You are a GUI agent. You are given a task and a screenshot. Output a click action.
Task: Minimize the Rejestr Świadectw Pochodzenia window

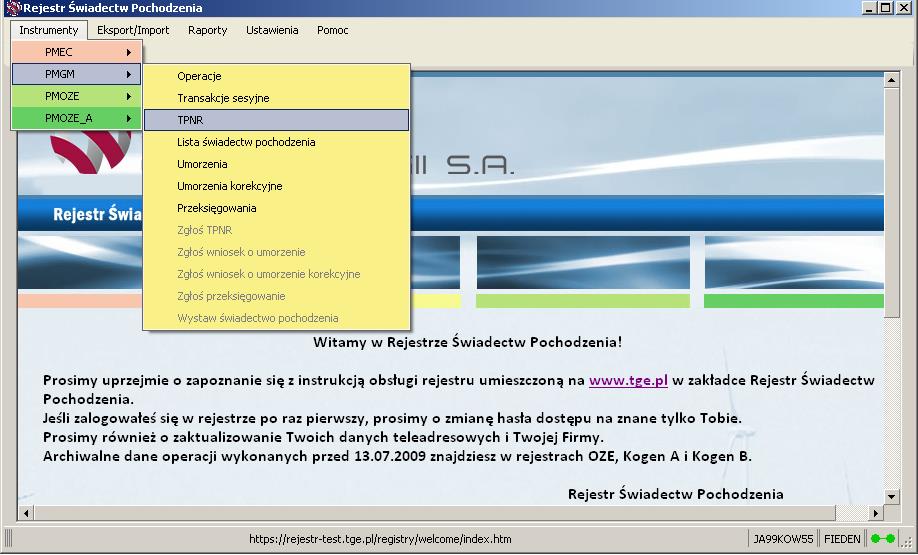coord(869,8)
